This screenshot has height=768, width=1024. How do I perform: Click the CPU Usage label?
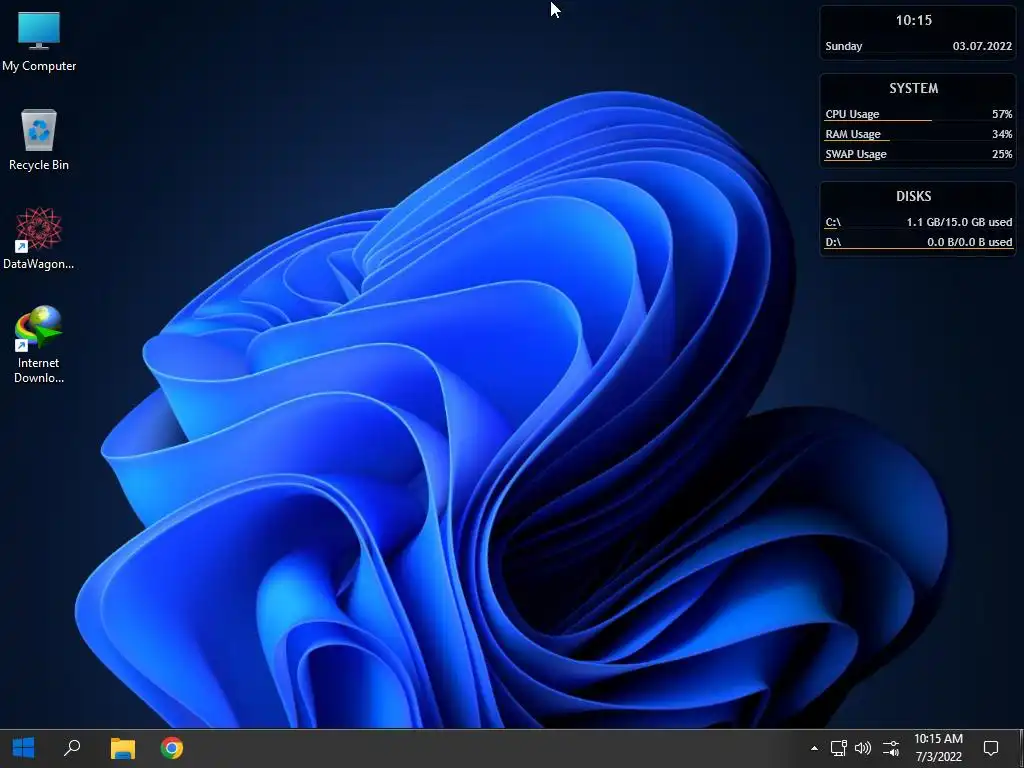[852, 114]
